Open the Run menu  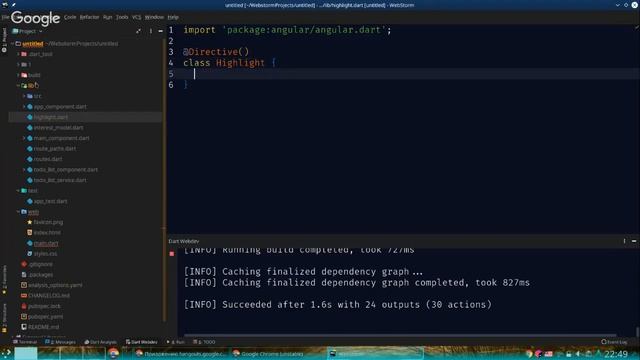pyautogui.click(x=107, y=17)
